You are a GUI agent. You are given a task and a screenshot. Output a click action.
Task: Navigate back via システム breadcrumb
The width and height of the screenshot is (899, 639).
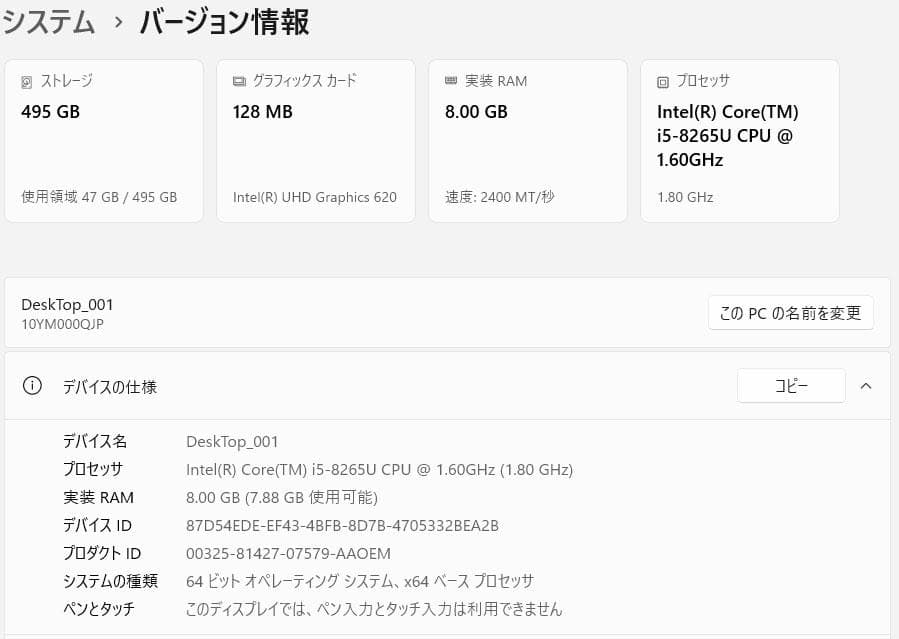pos(48,20)
